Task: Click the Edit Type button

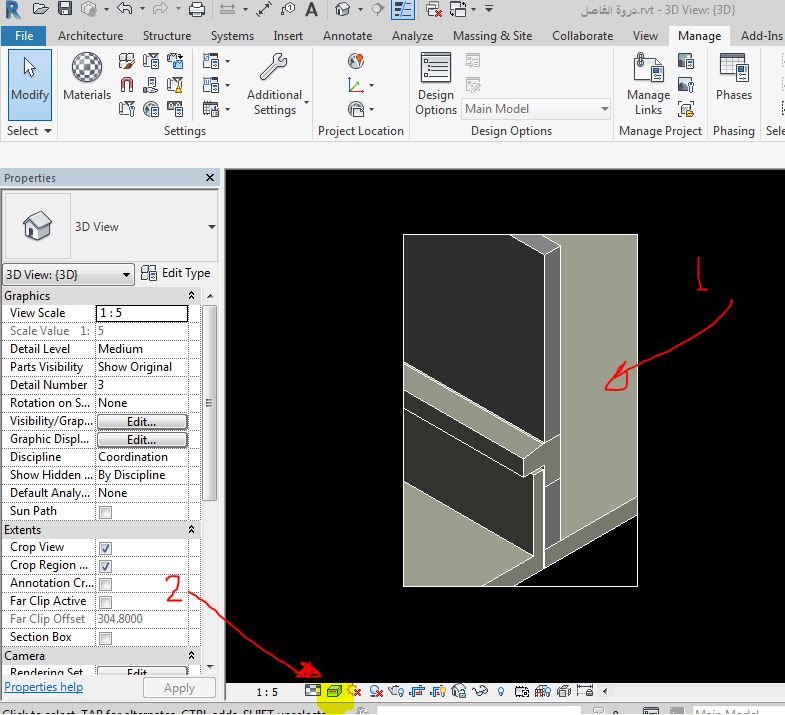Action: tap(176, 273)
